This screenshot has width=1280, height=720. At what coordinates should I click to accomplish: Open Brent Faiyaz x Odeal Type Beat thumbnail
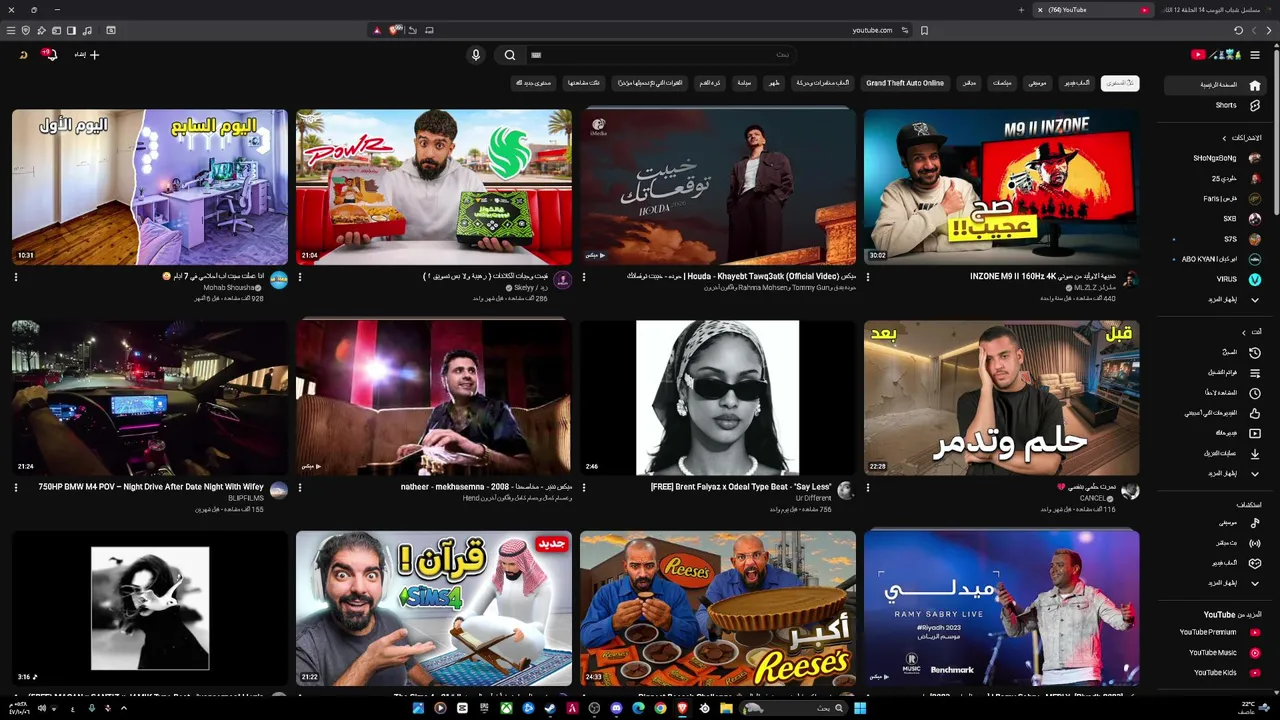click(x=718, y=397)
